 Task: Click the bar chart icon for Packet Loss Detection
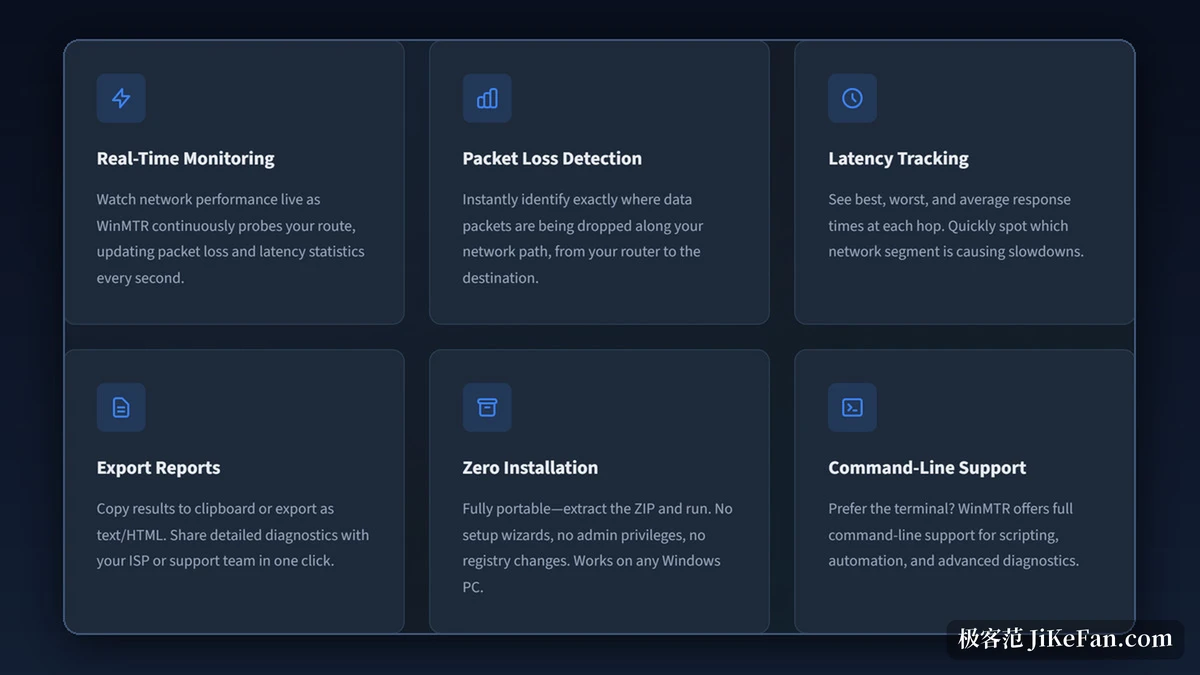[487, 98]
